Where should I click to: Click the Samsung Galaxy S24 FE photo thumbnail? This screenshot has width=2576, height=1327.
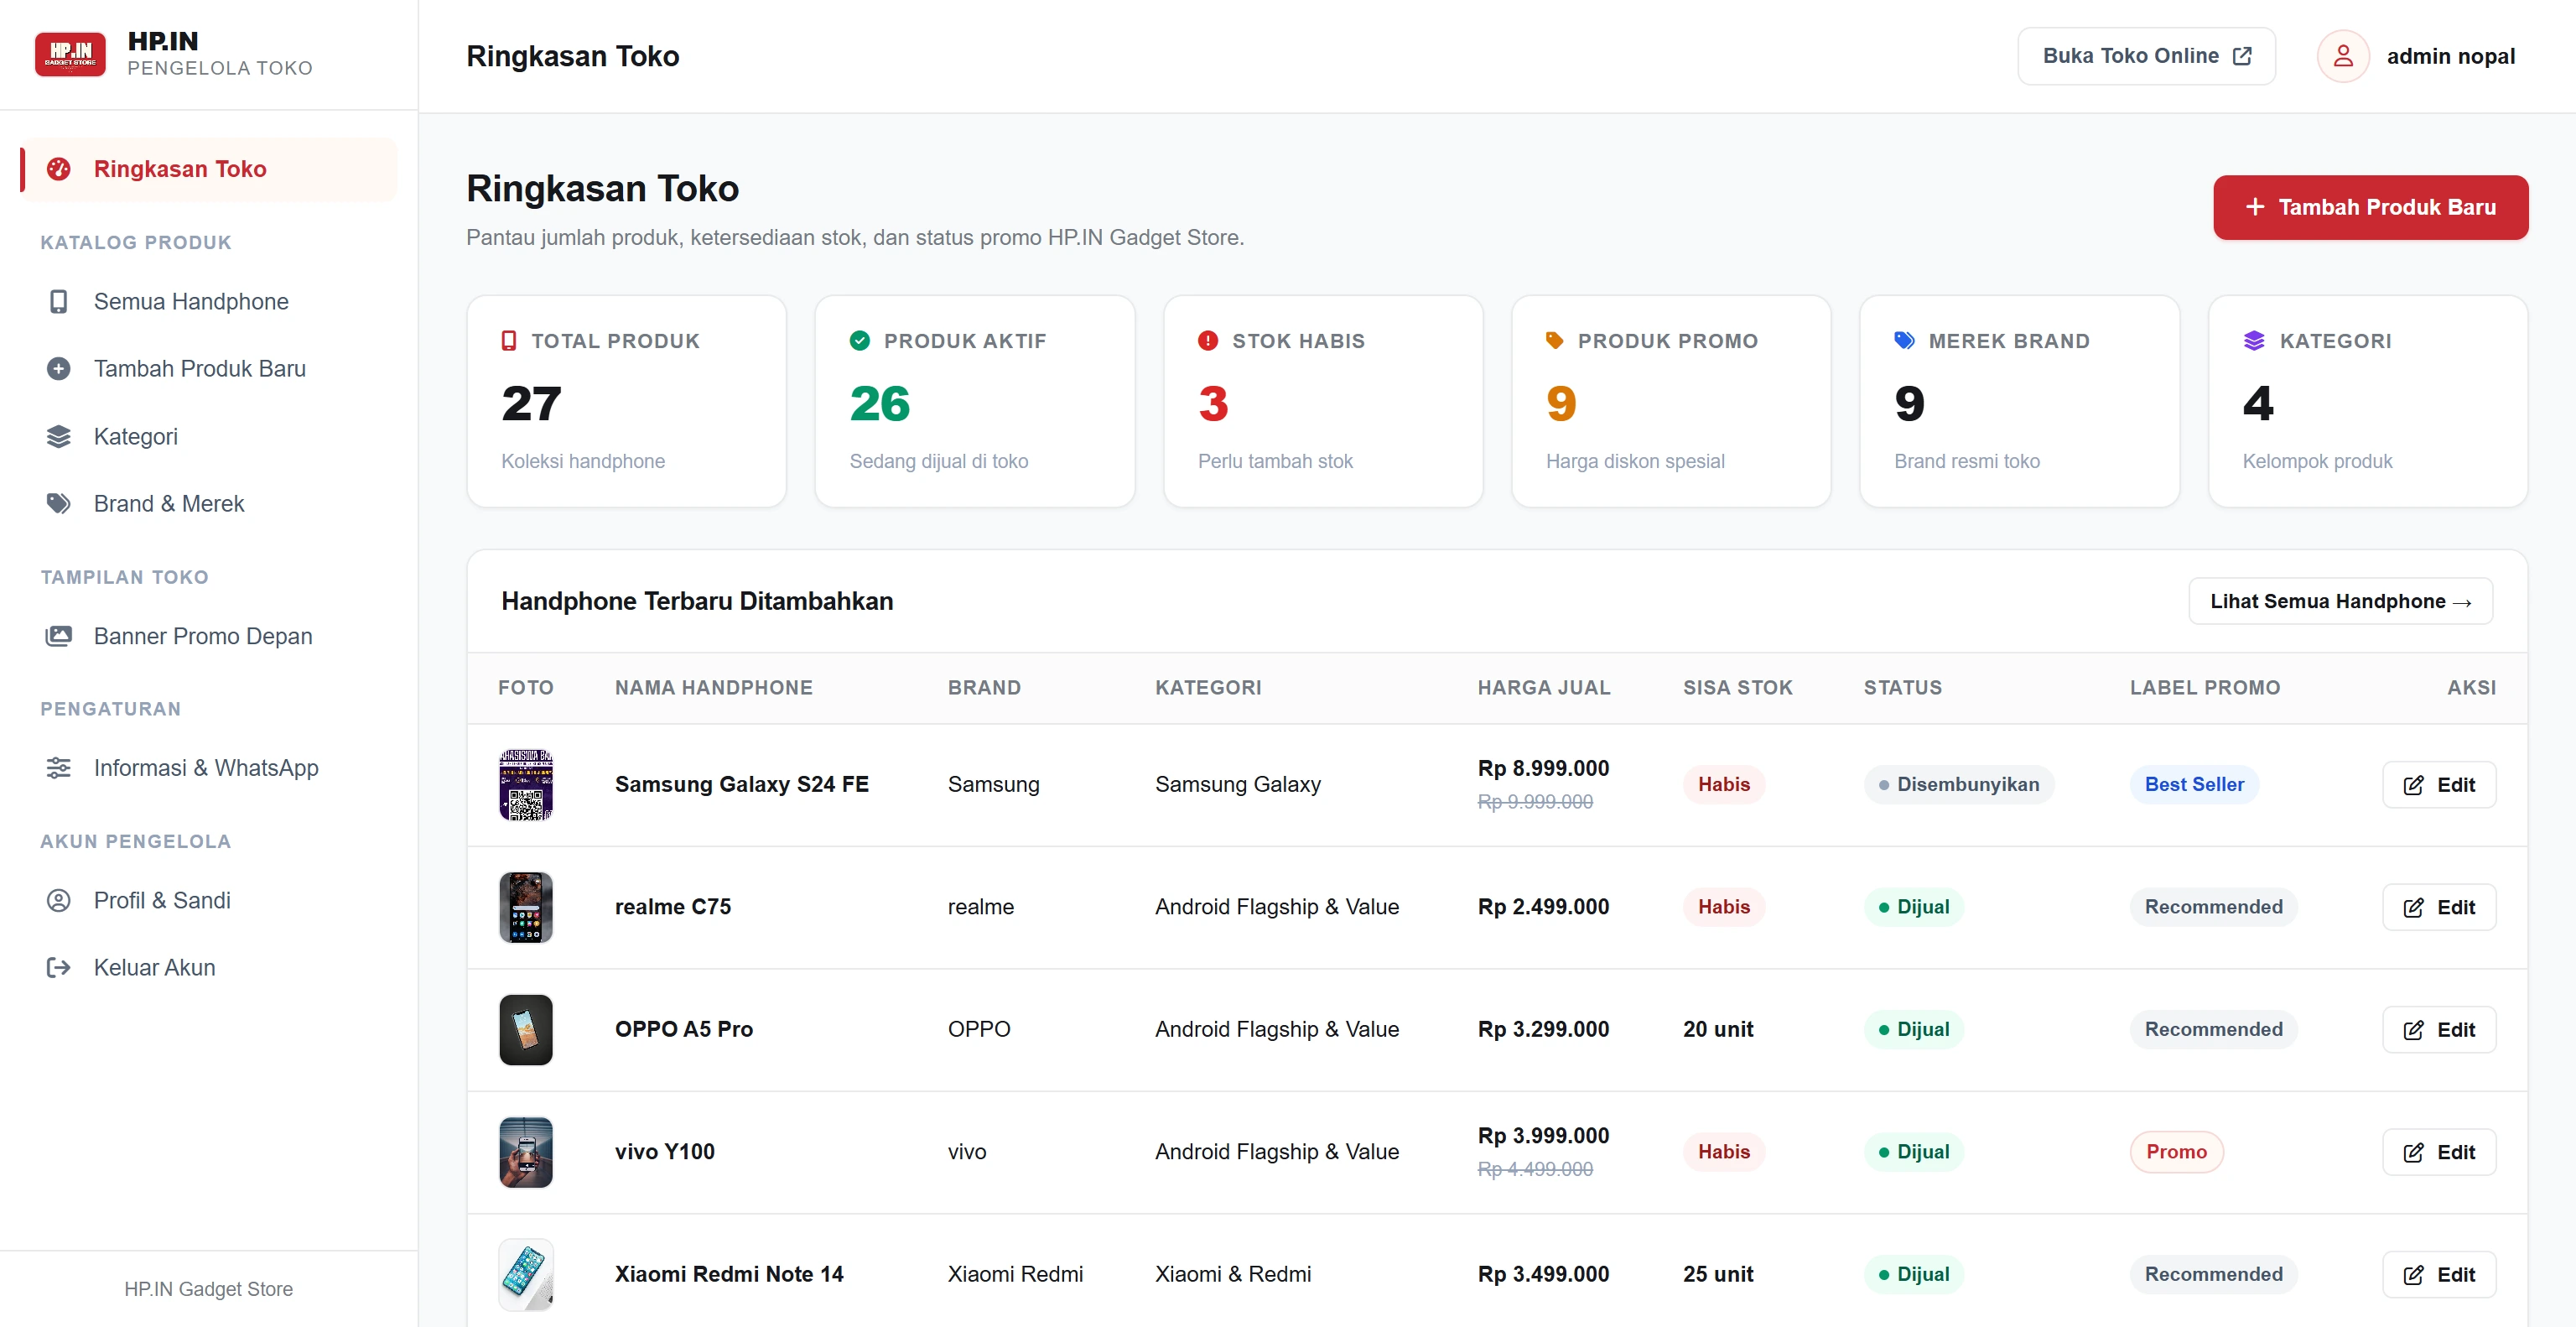[526, 786]
